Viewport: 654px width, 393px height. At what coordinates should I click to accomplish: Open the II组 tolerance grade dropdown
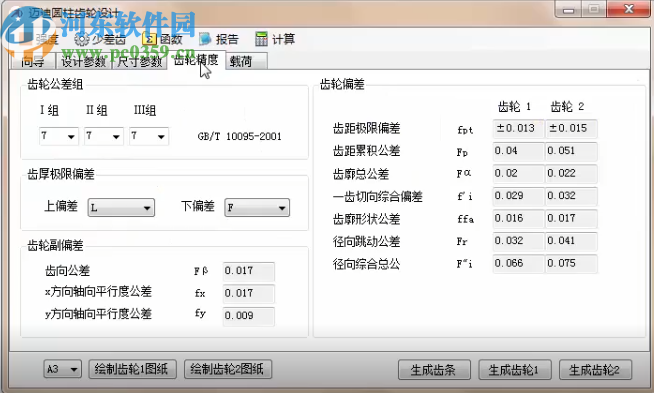[104, 136]
